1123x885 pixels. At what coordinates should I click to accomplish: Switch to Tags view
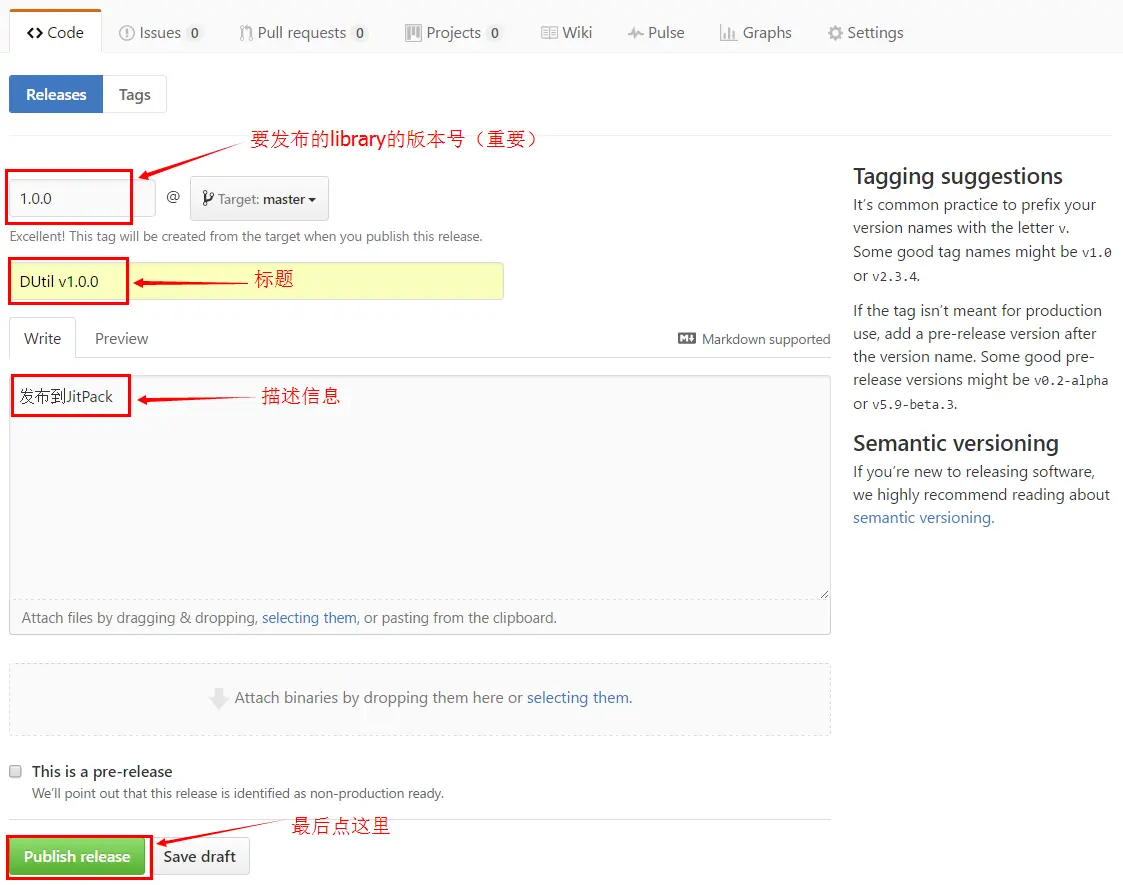coord(135,95)
